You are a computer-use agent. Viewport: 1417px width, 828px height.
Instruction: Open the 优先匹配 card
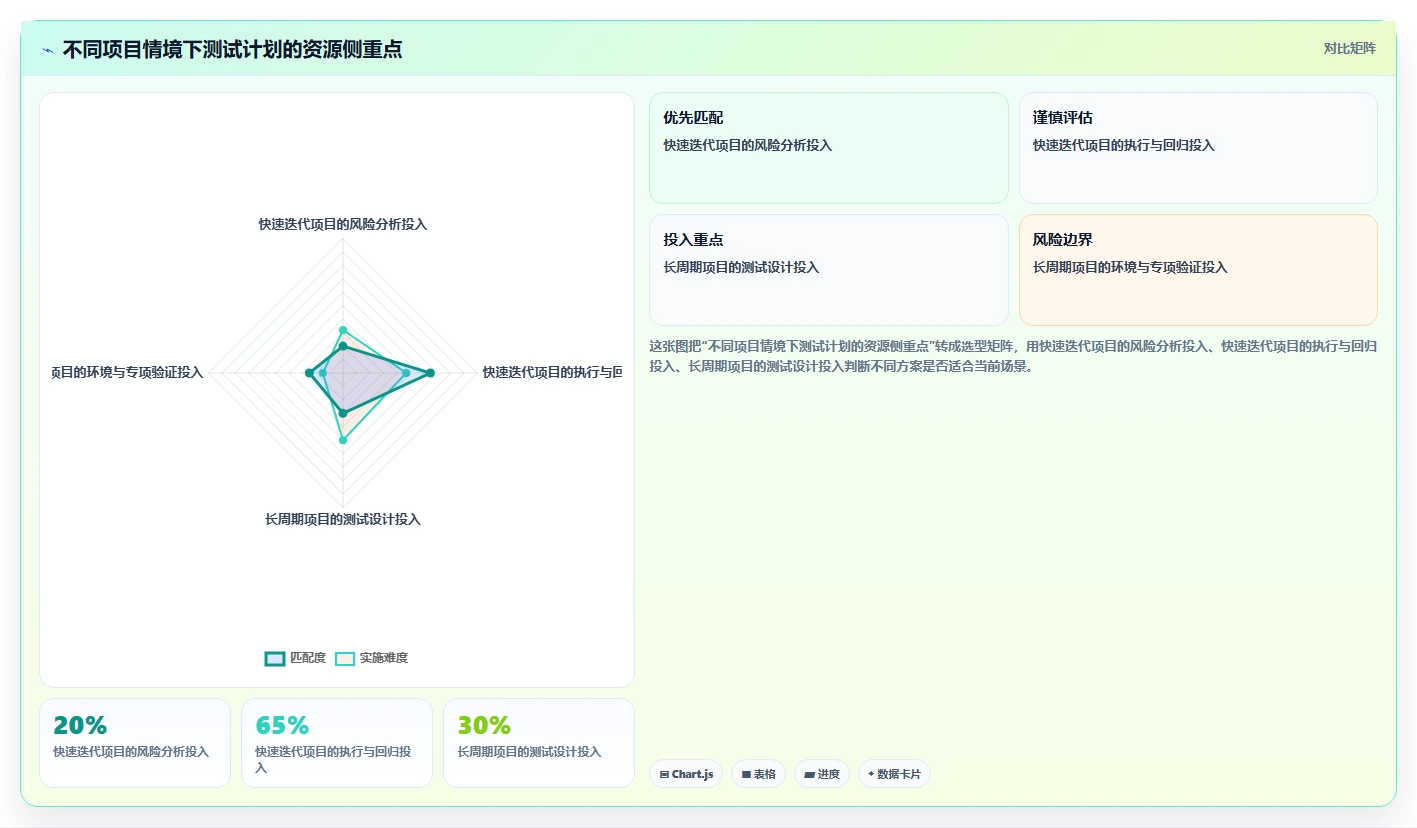point(829,148)
